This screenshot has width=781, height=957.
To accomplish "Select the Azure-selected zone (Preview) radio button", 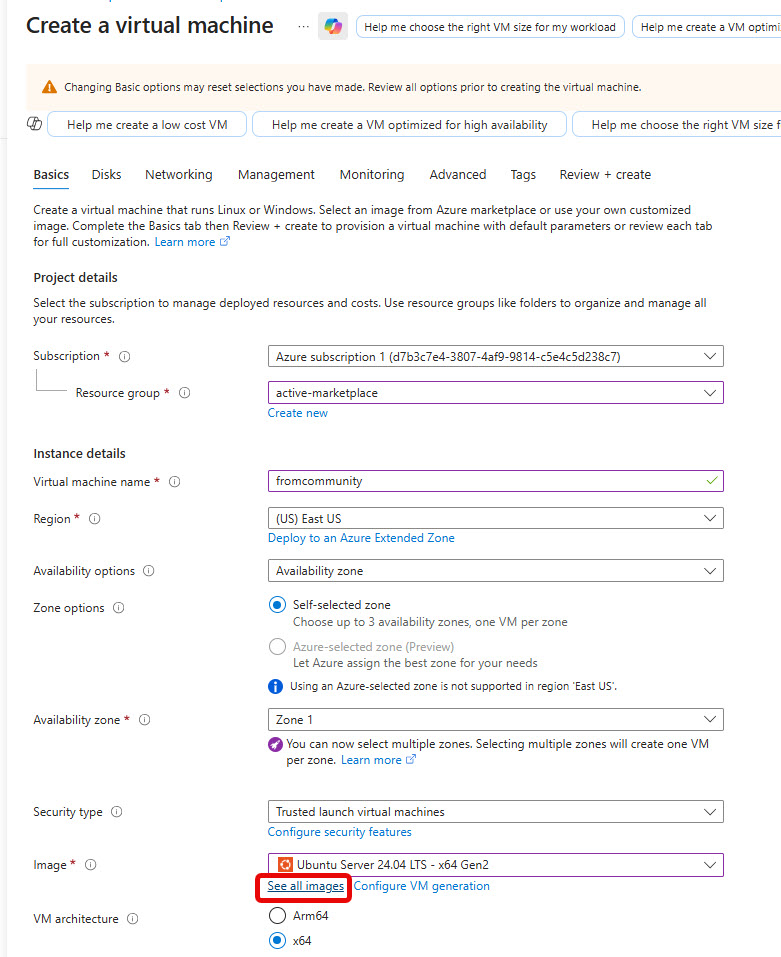I will click(x=277, y=646).
